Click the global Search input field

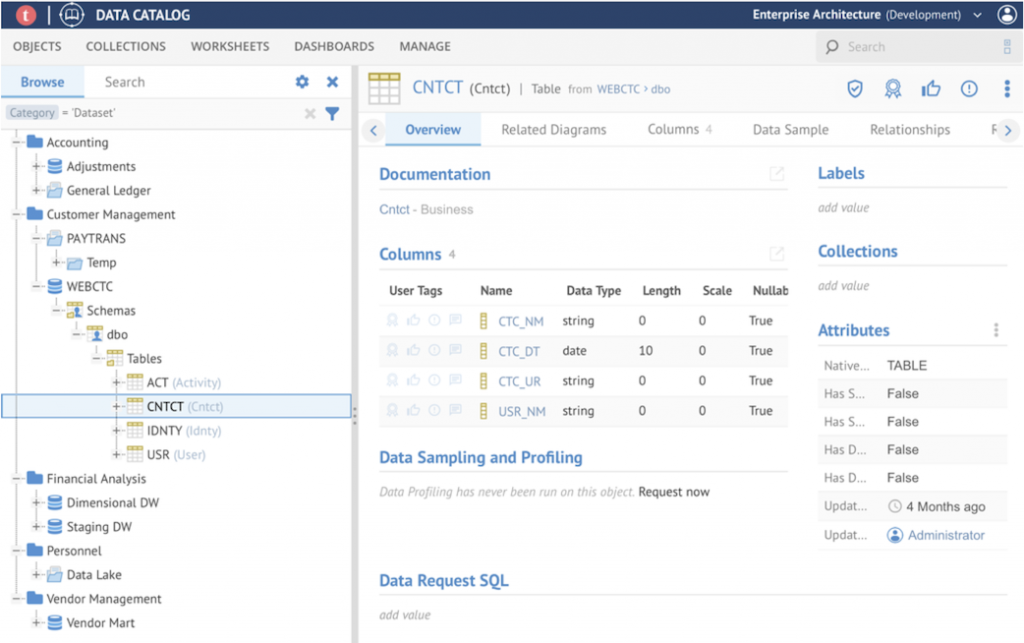pos(920,46)
